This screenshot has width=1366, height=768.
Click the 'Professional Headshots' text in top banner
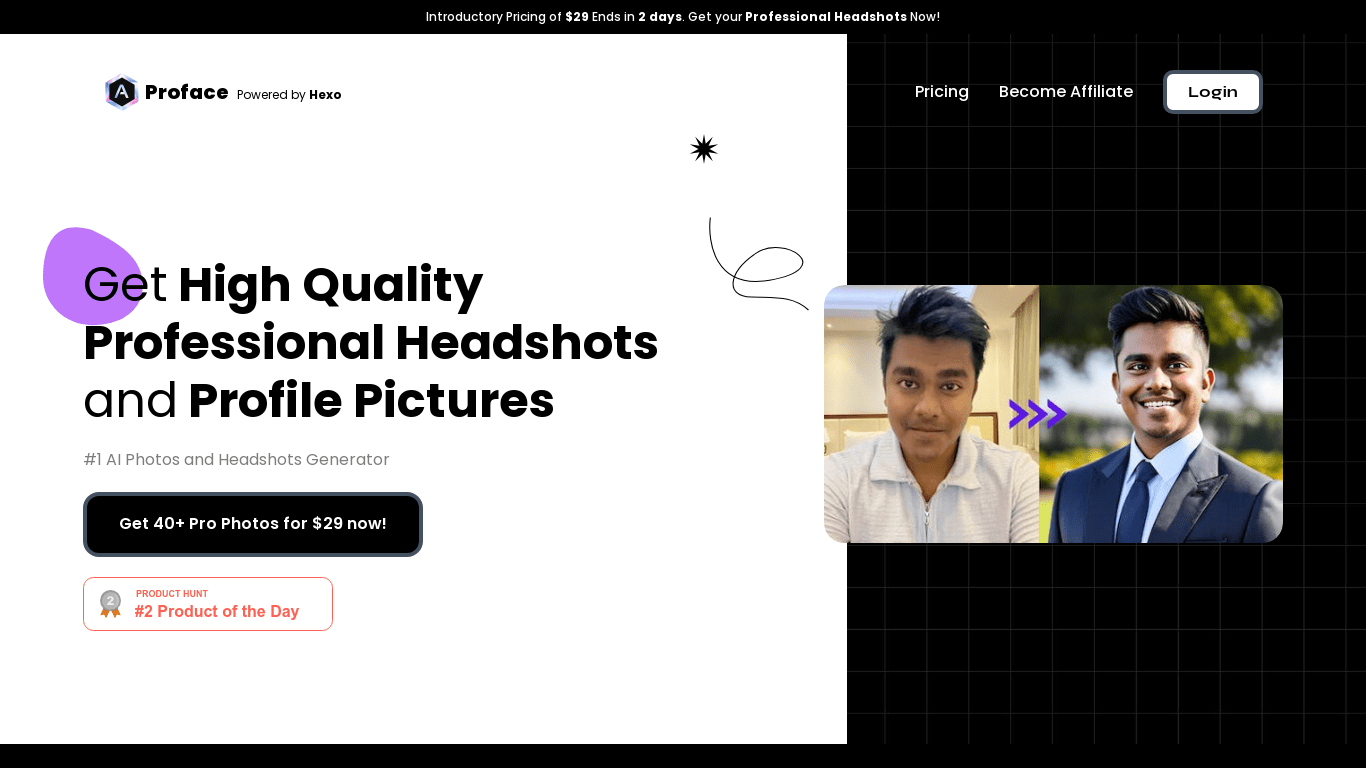click(x=825, y=17)
